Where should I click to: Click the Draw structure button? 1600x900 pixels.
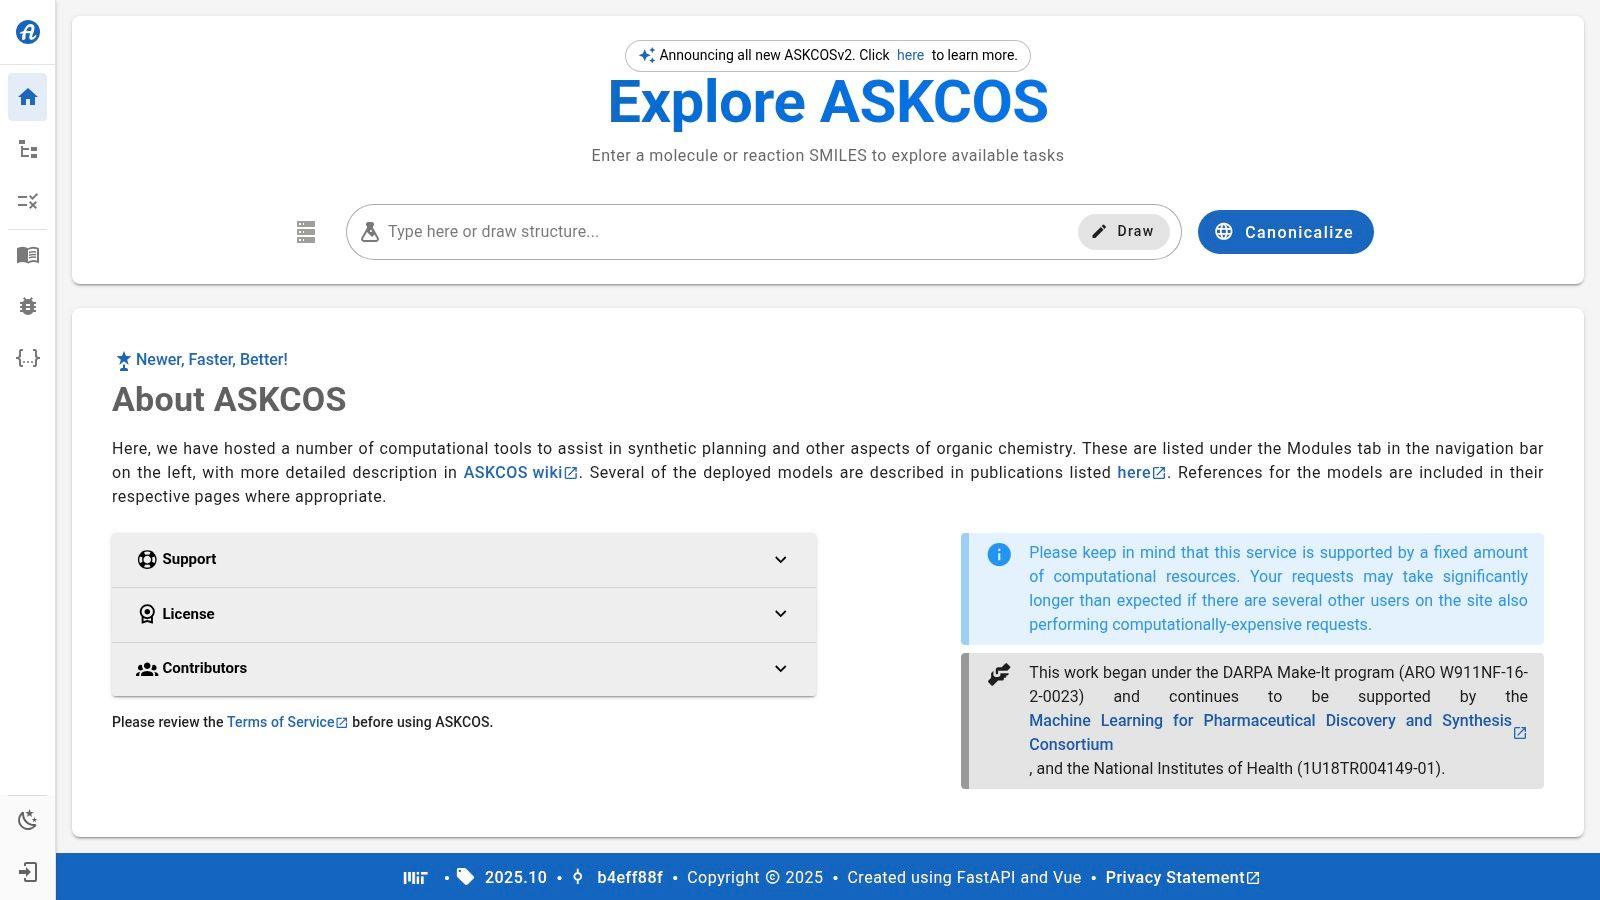point(1124,232)
